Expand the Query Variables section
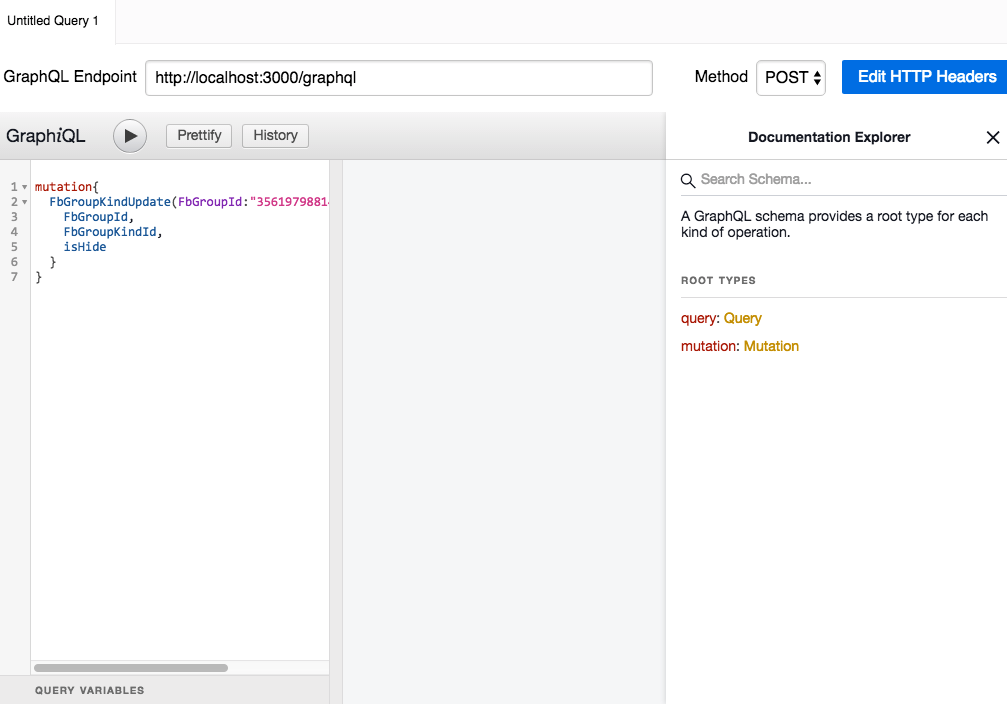The image size is (1007, 704). [90, 690]
